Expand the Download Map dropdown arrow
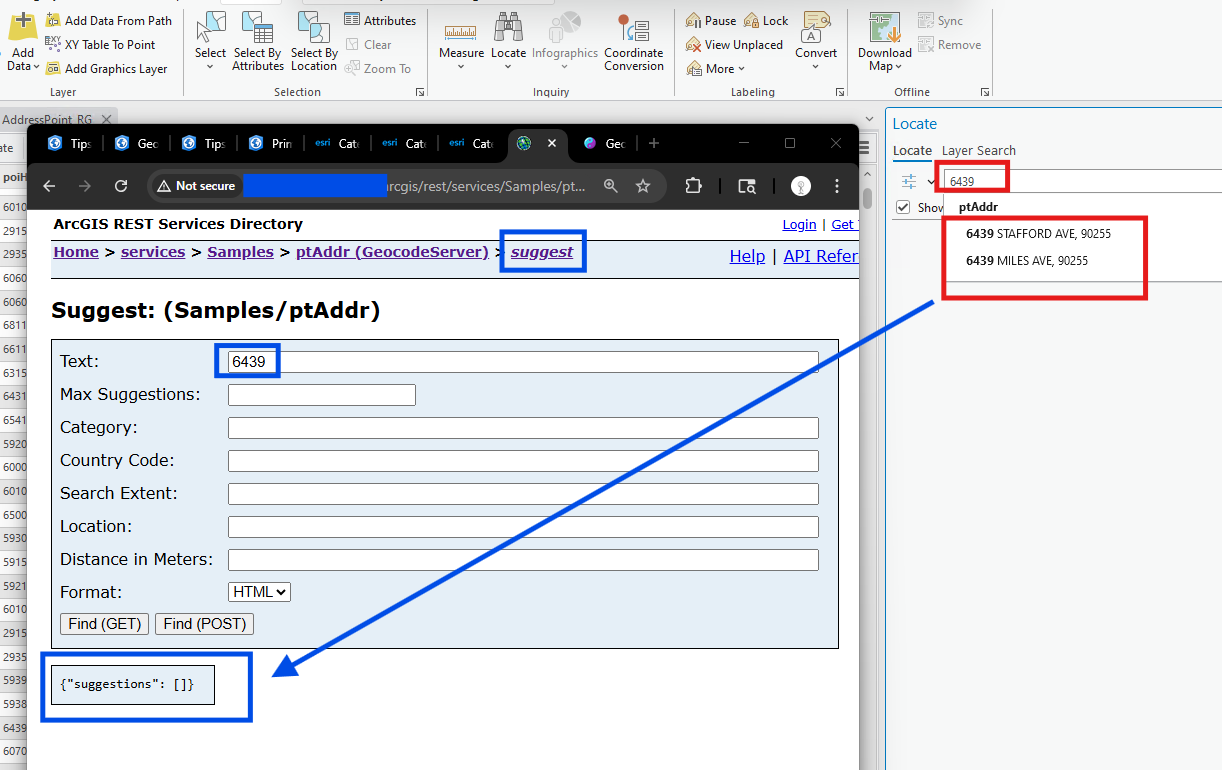Screen dimensions: 1222x770 [898, 67]
